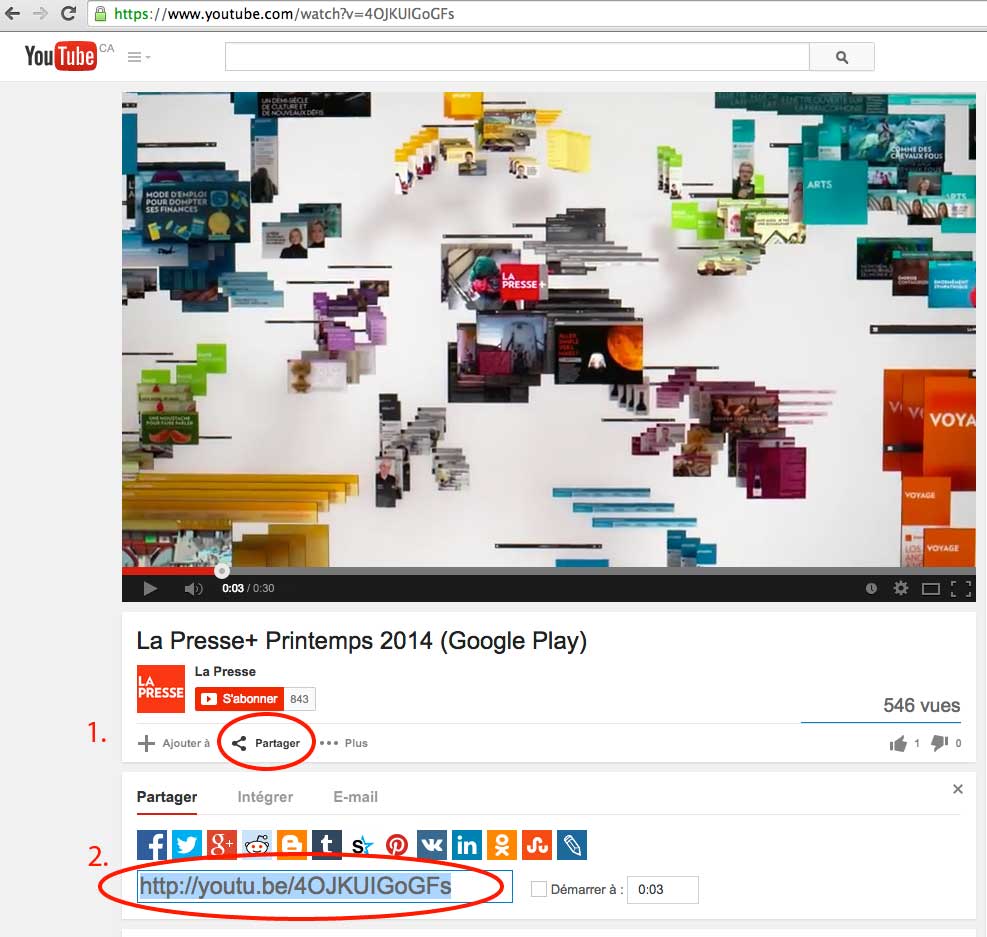The image size is (987, 937).
Task: Post the video to Reddit
Action: pos(257,845)
